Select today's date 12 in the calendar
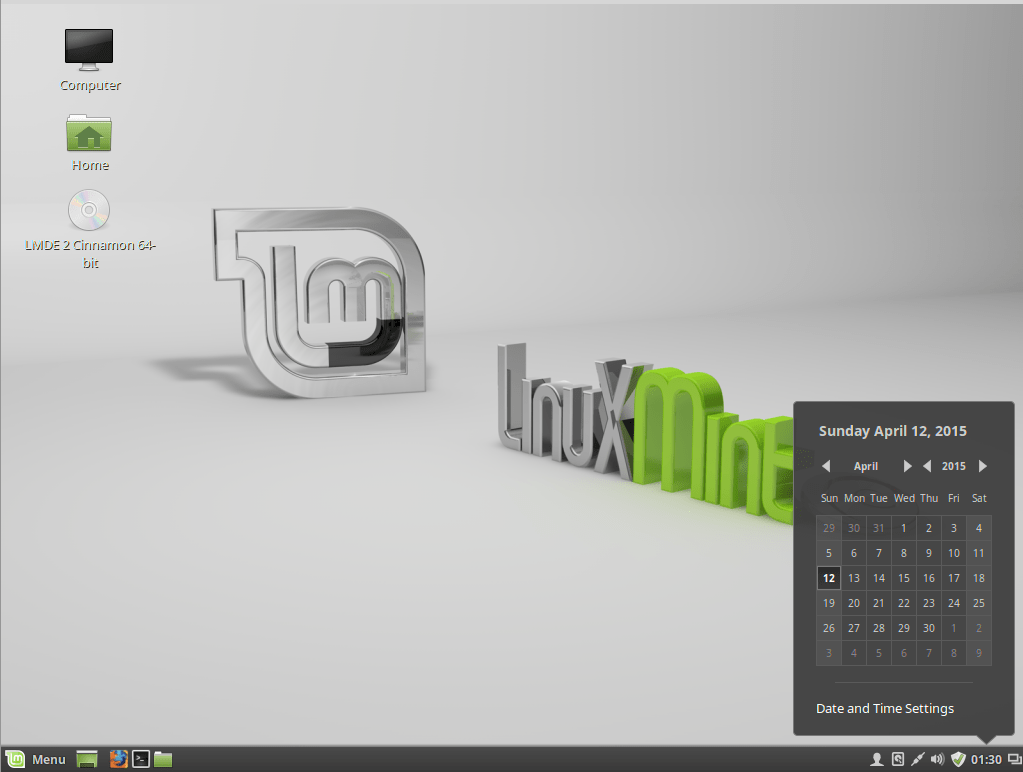The width and height of the screenshot is (1023, 772). pos(829,578)
